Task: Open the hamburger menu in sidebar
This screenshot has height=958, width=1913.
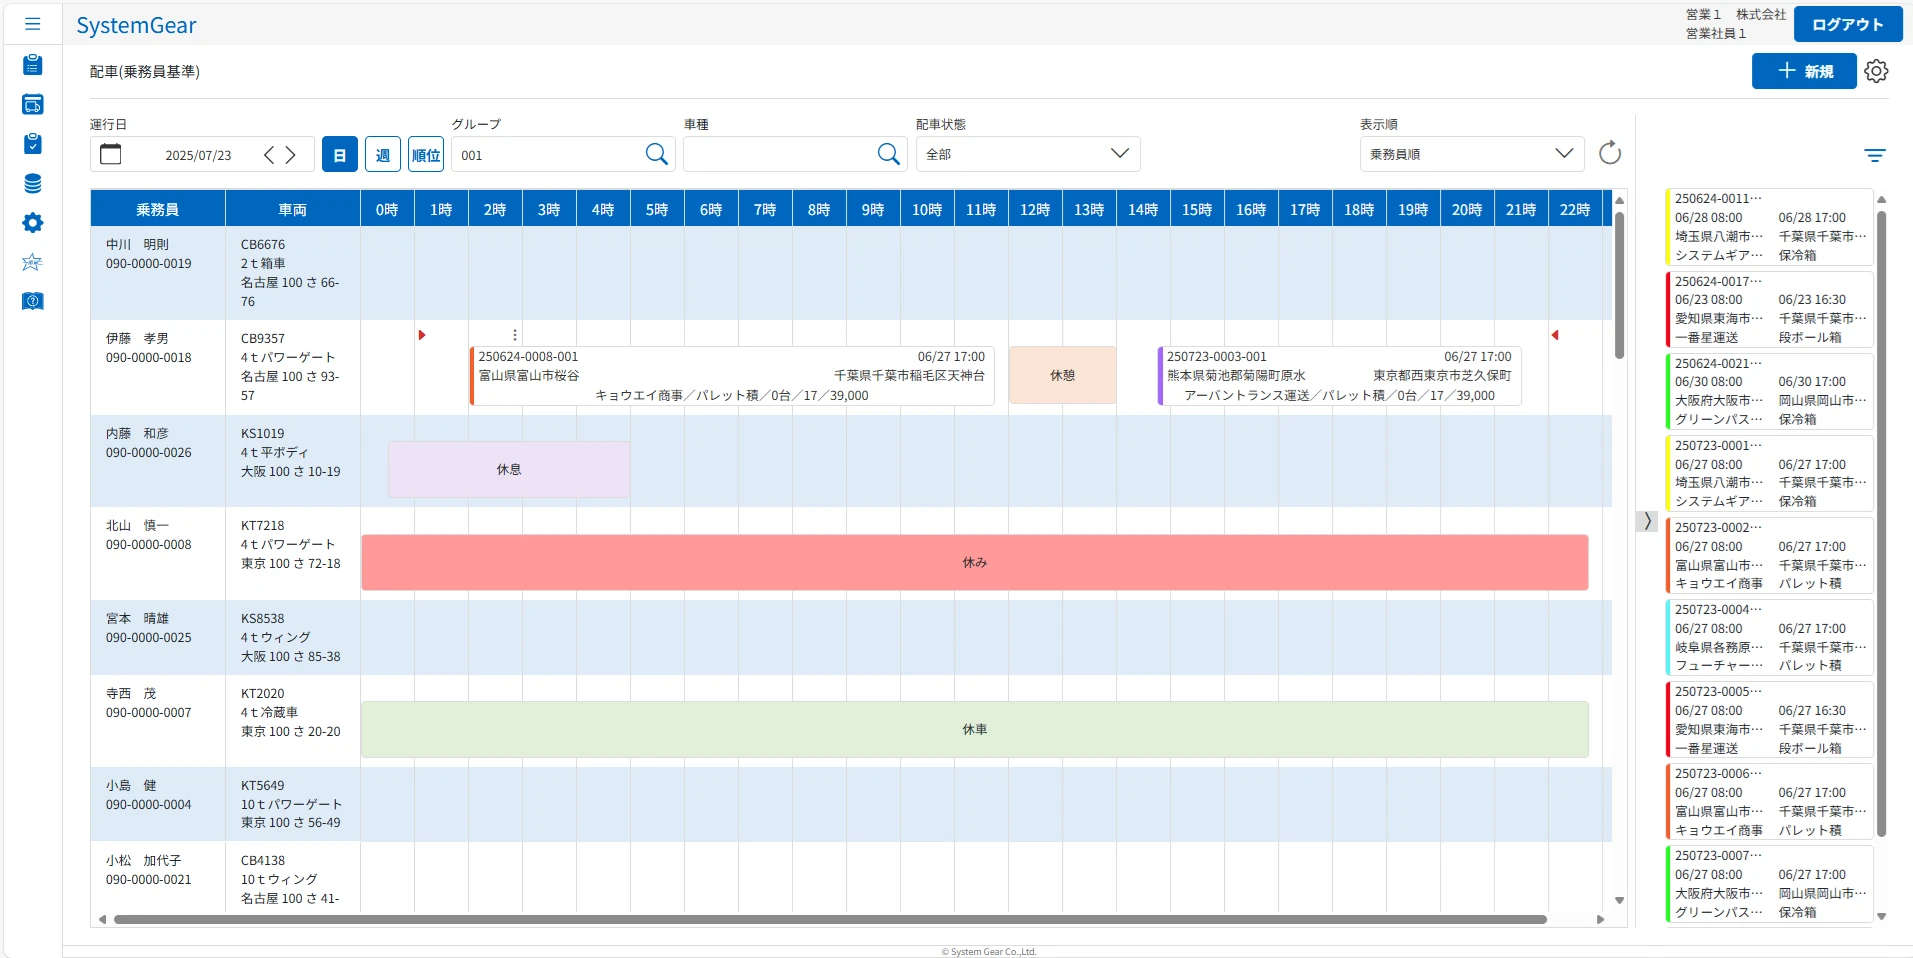Action: tap(32, 24)
